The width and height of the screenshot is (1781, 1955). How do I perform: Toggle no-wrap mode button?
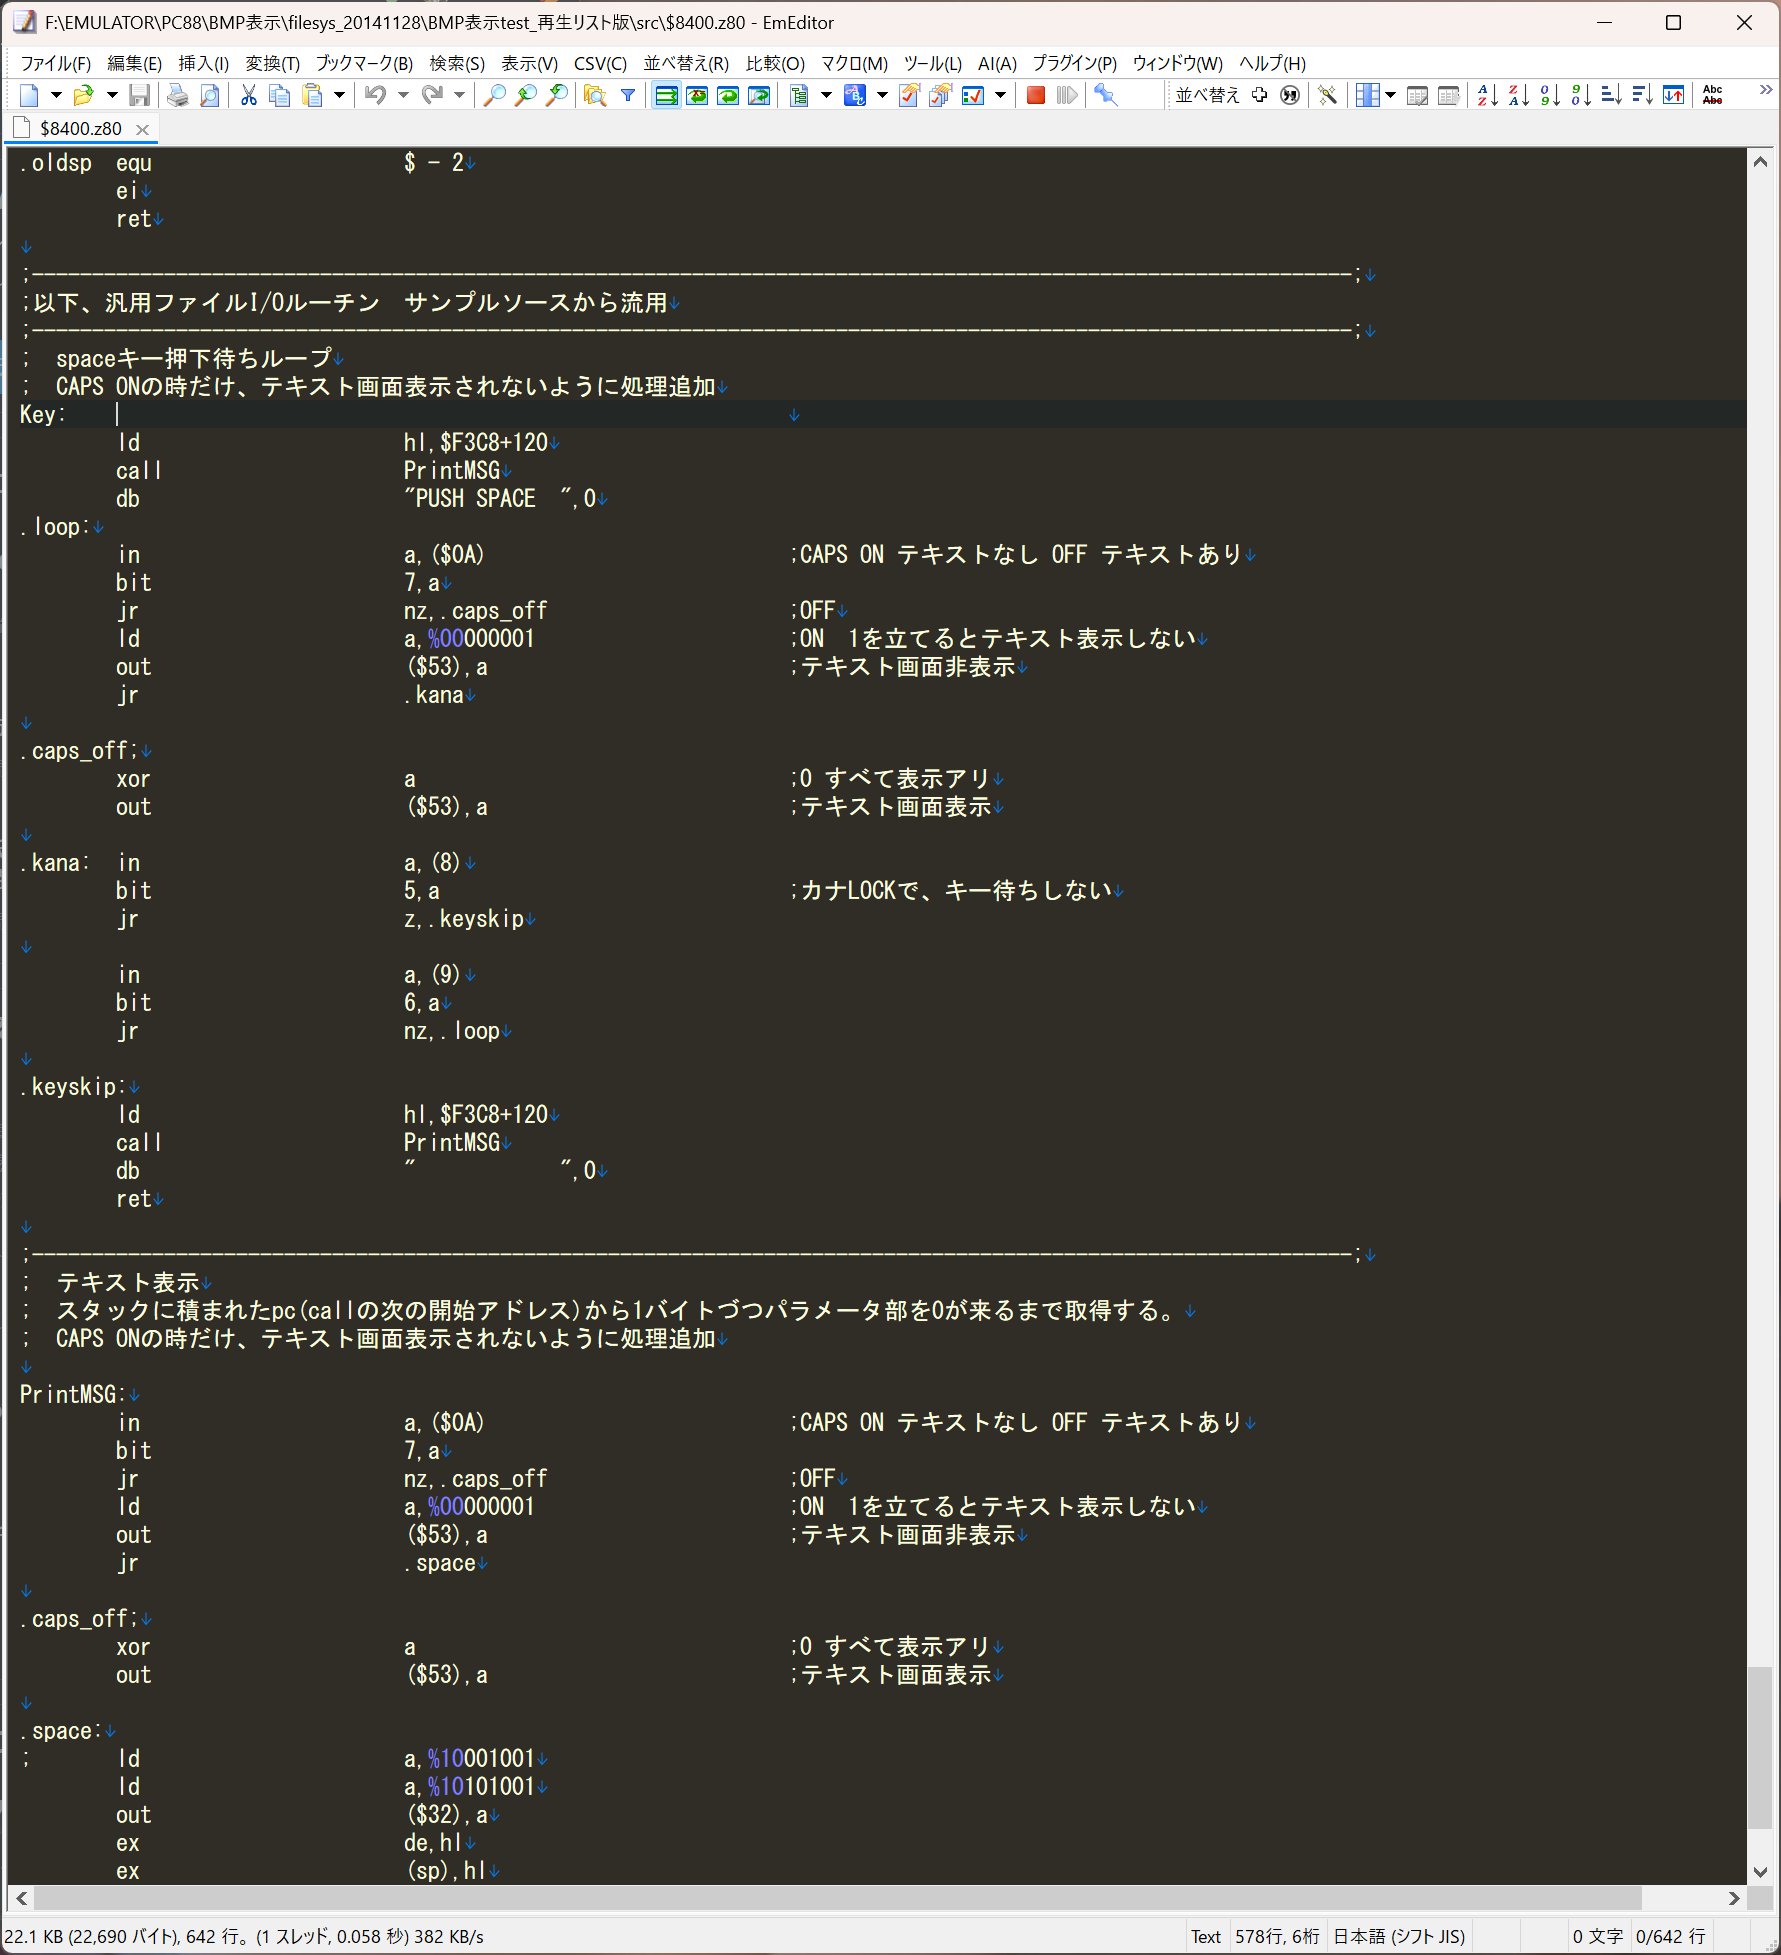(x=666, y=95)
